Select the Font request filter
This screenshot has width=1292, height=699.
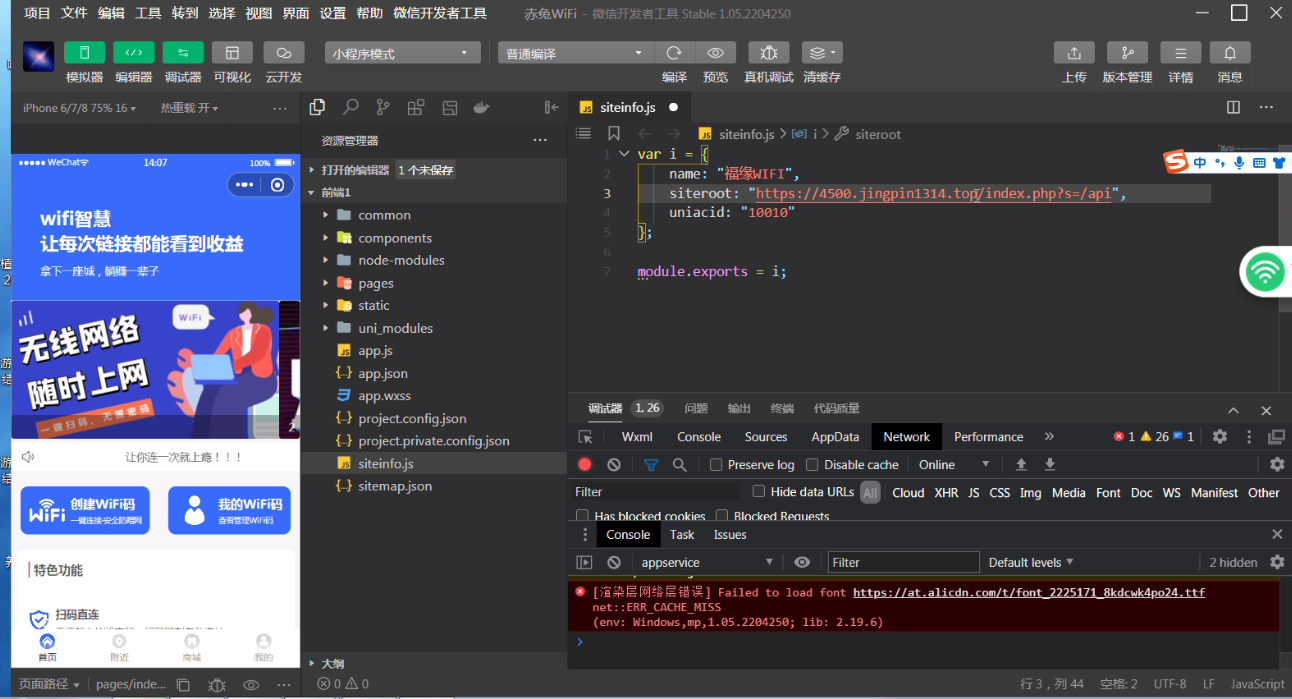point(1108,492)
